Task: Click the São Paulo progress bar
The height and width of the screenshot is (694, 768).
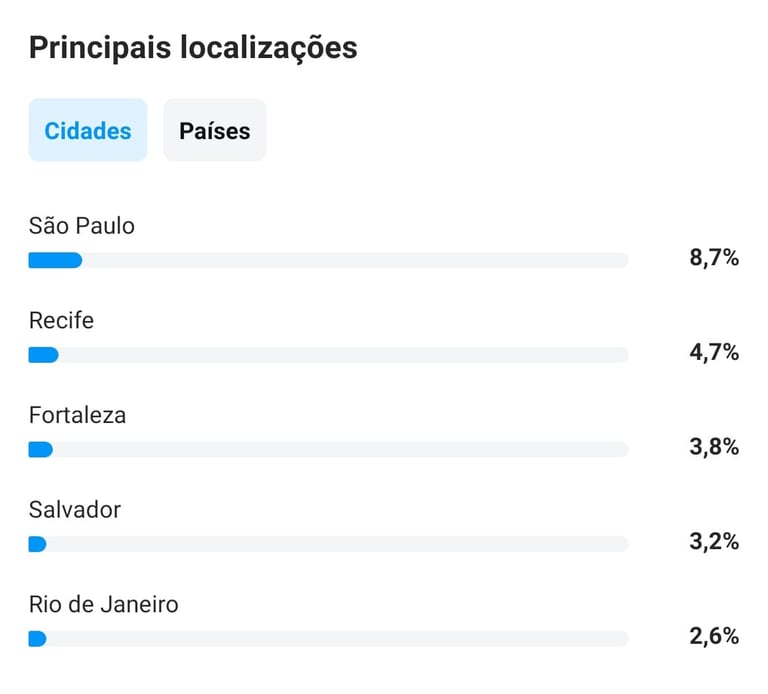Action: 329,260
